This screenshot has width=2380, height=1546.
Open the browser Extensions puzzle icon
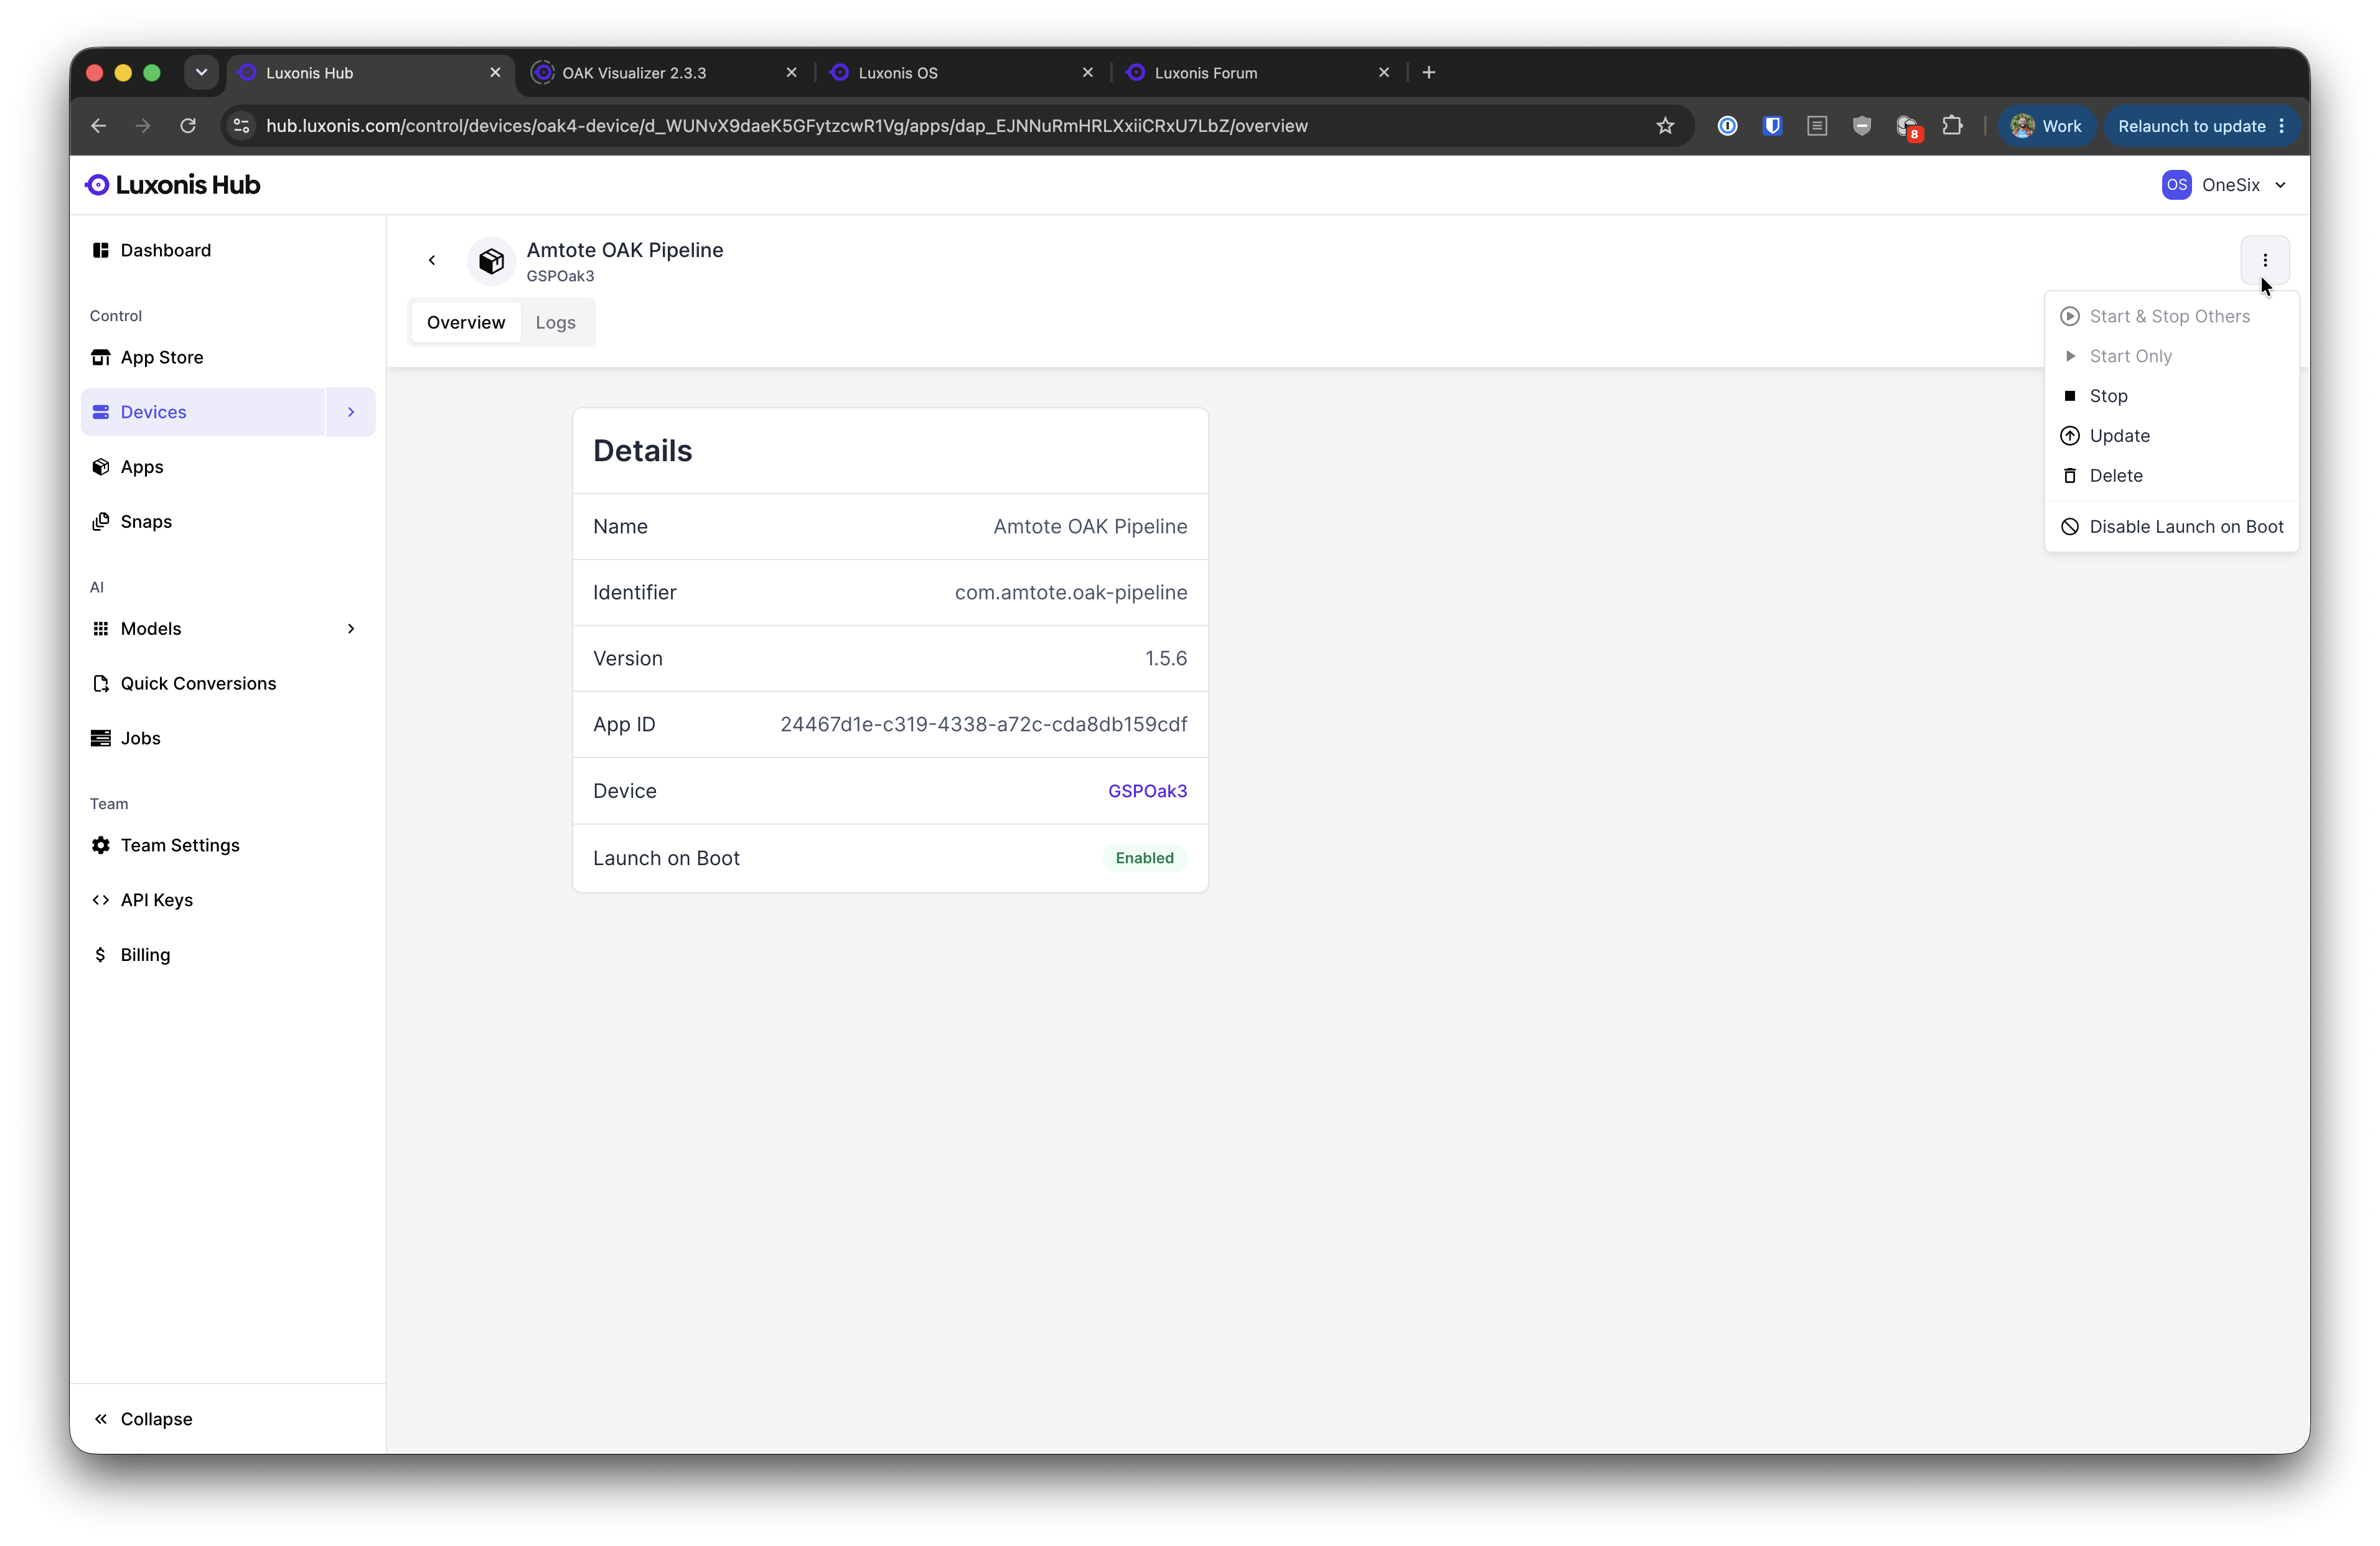click(x=1951, y=126)
